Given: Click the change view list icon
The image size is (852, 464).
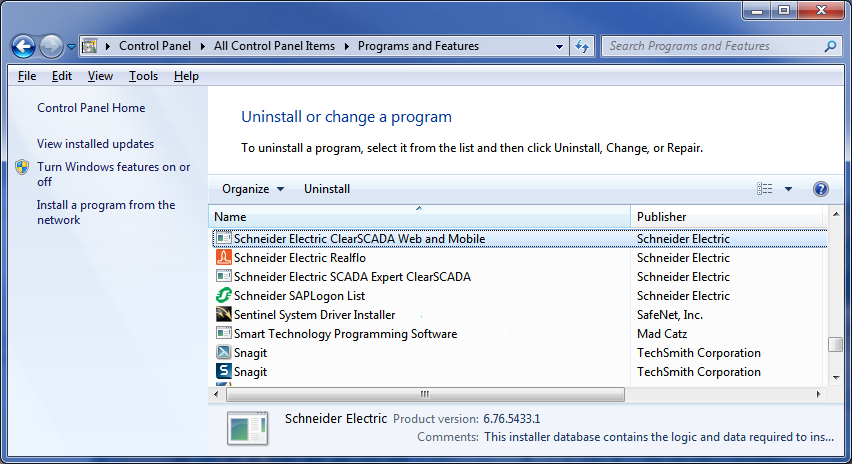Looking at the screenshot, I should coord(765,189).
